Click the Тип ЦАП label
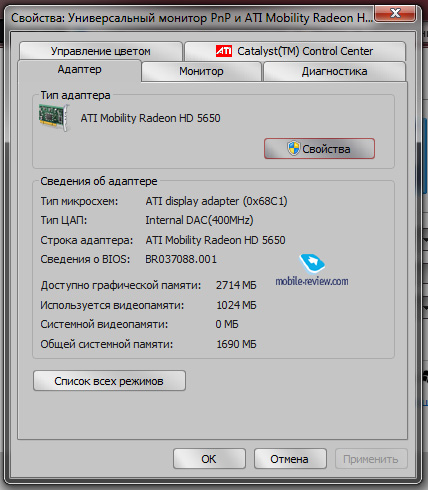Image resolution: width=428 pixels, height=490 pixels. click(64, 220)
